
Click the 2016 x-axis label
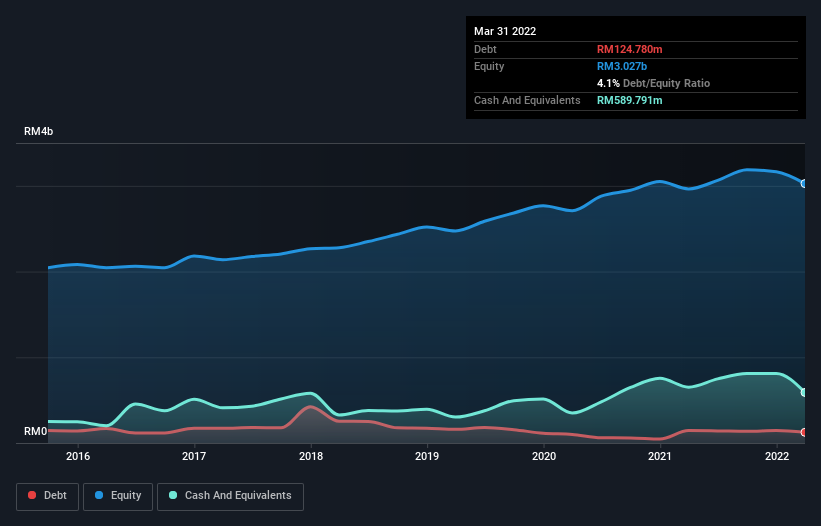pyautogui.click(x=78, y=456)
